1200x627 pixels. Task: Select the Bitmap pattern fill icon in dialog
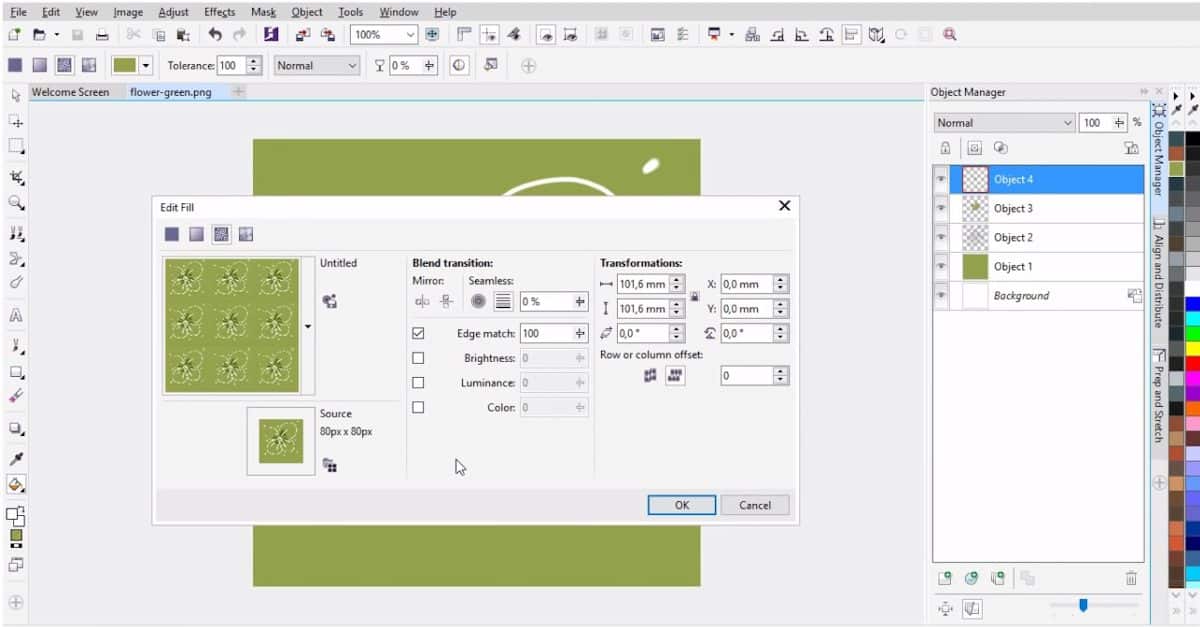click(221, 234)
